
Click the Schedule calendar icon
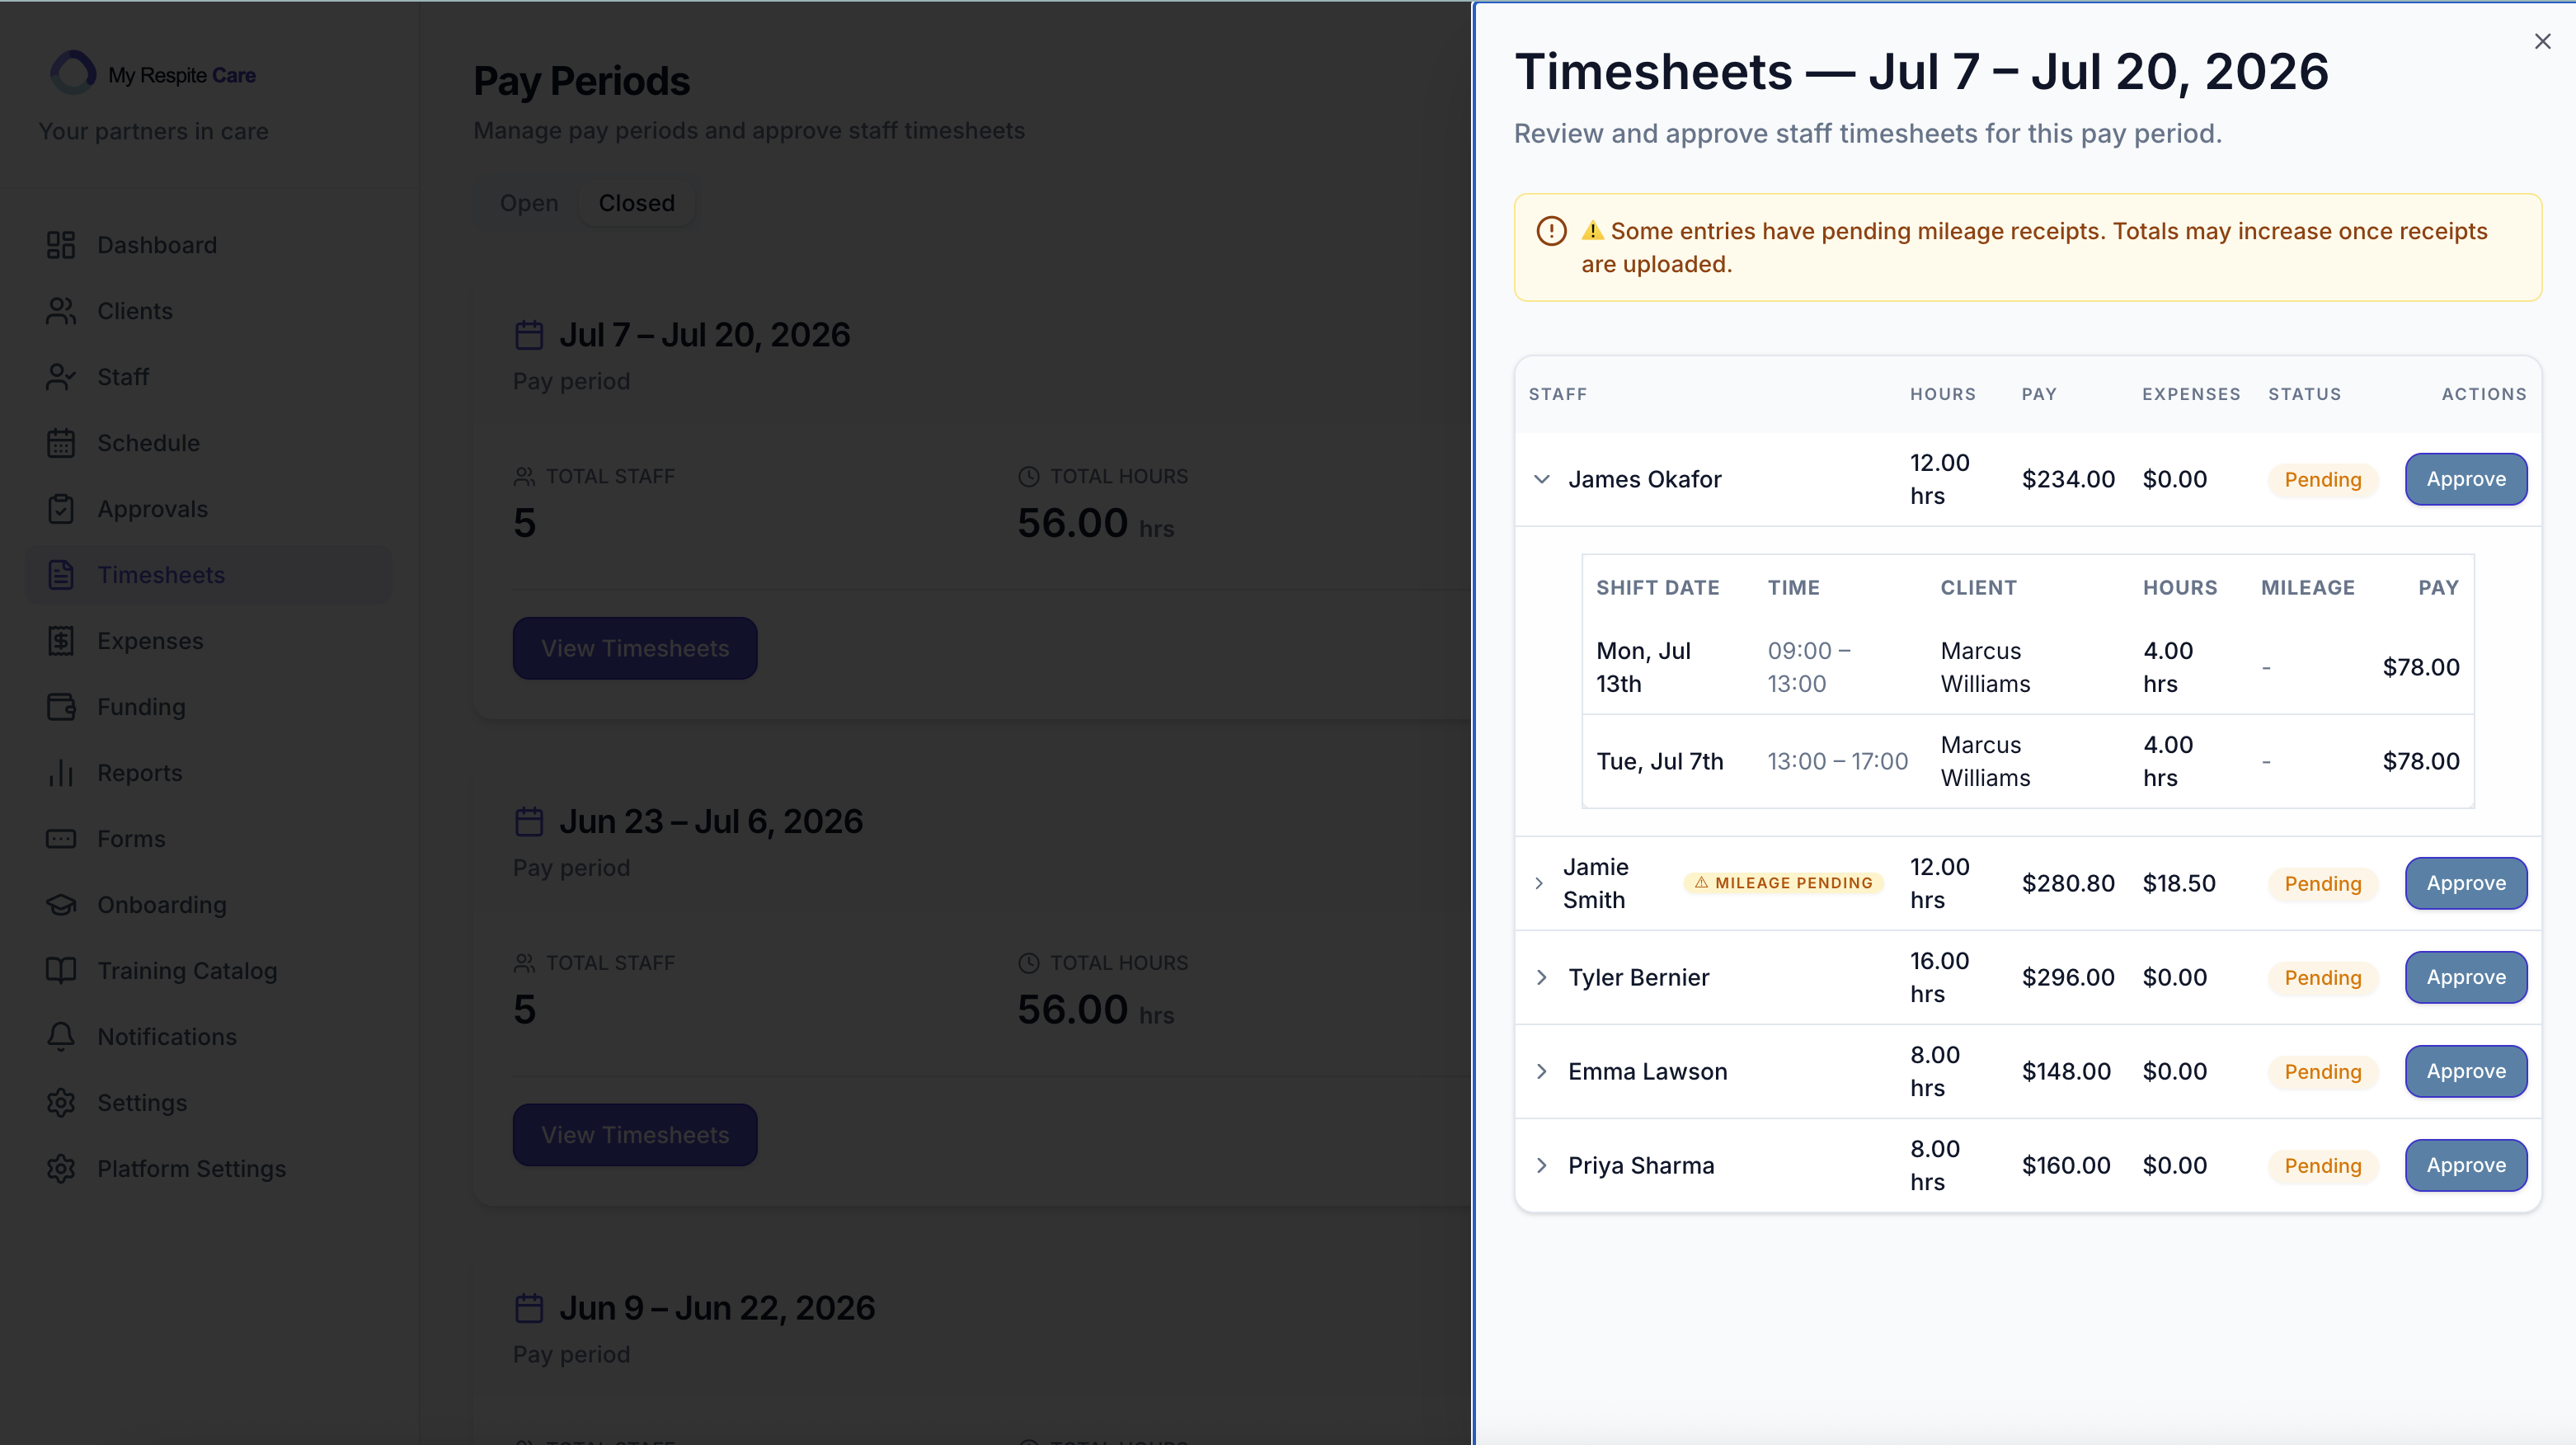click(61, 443)
